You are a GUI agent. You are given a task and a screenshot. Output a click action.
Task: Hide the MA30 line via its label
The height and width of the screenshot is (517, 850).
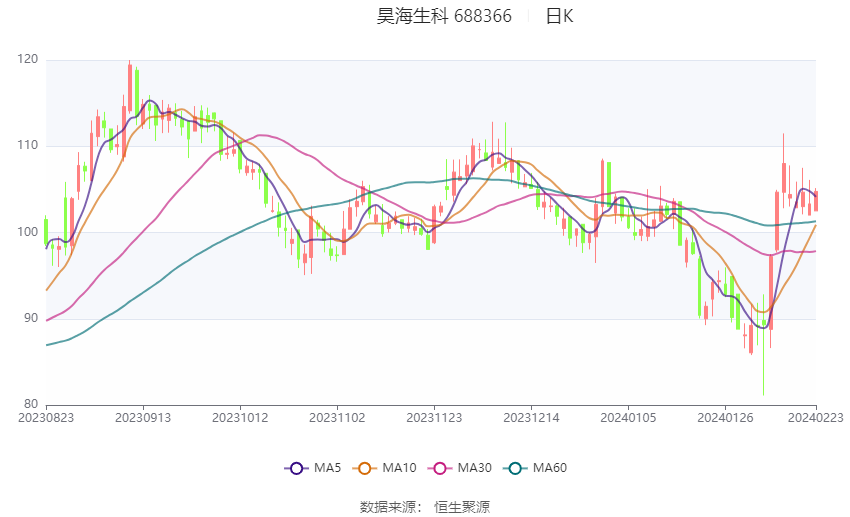point(474,468)
